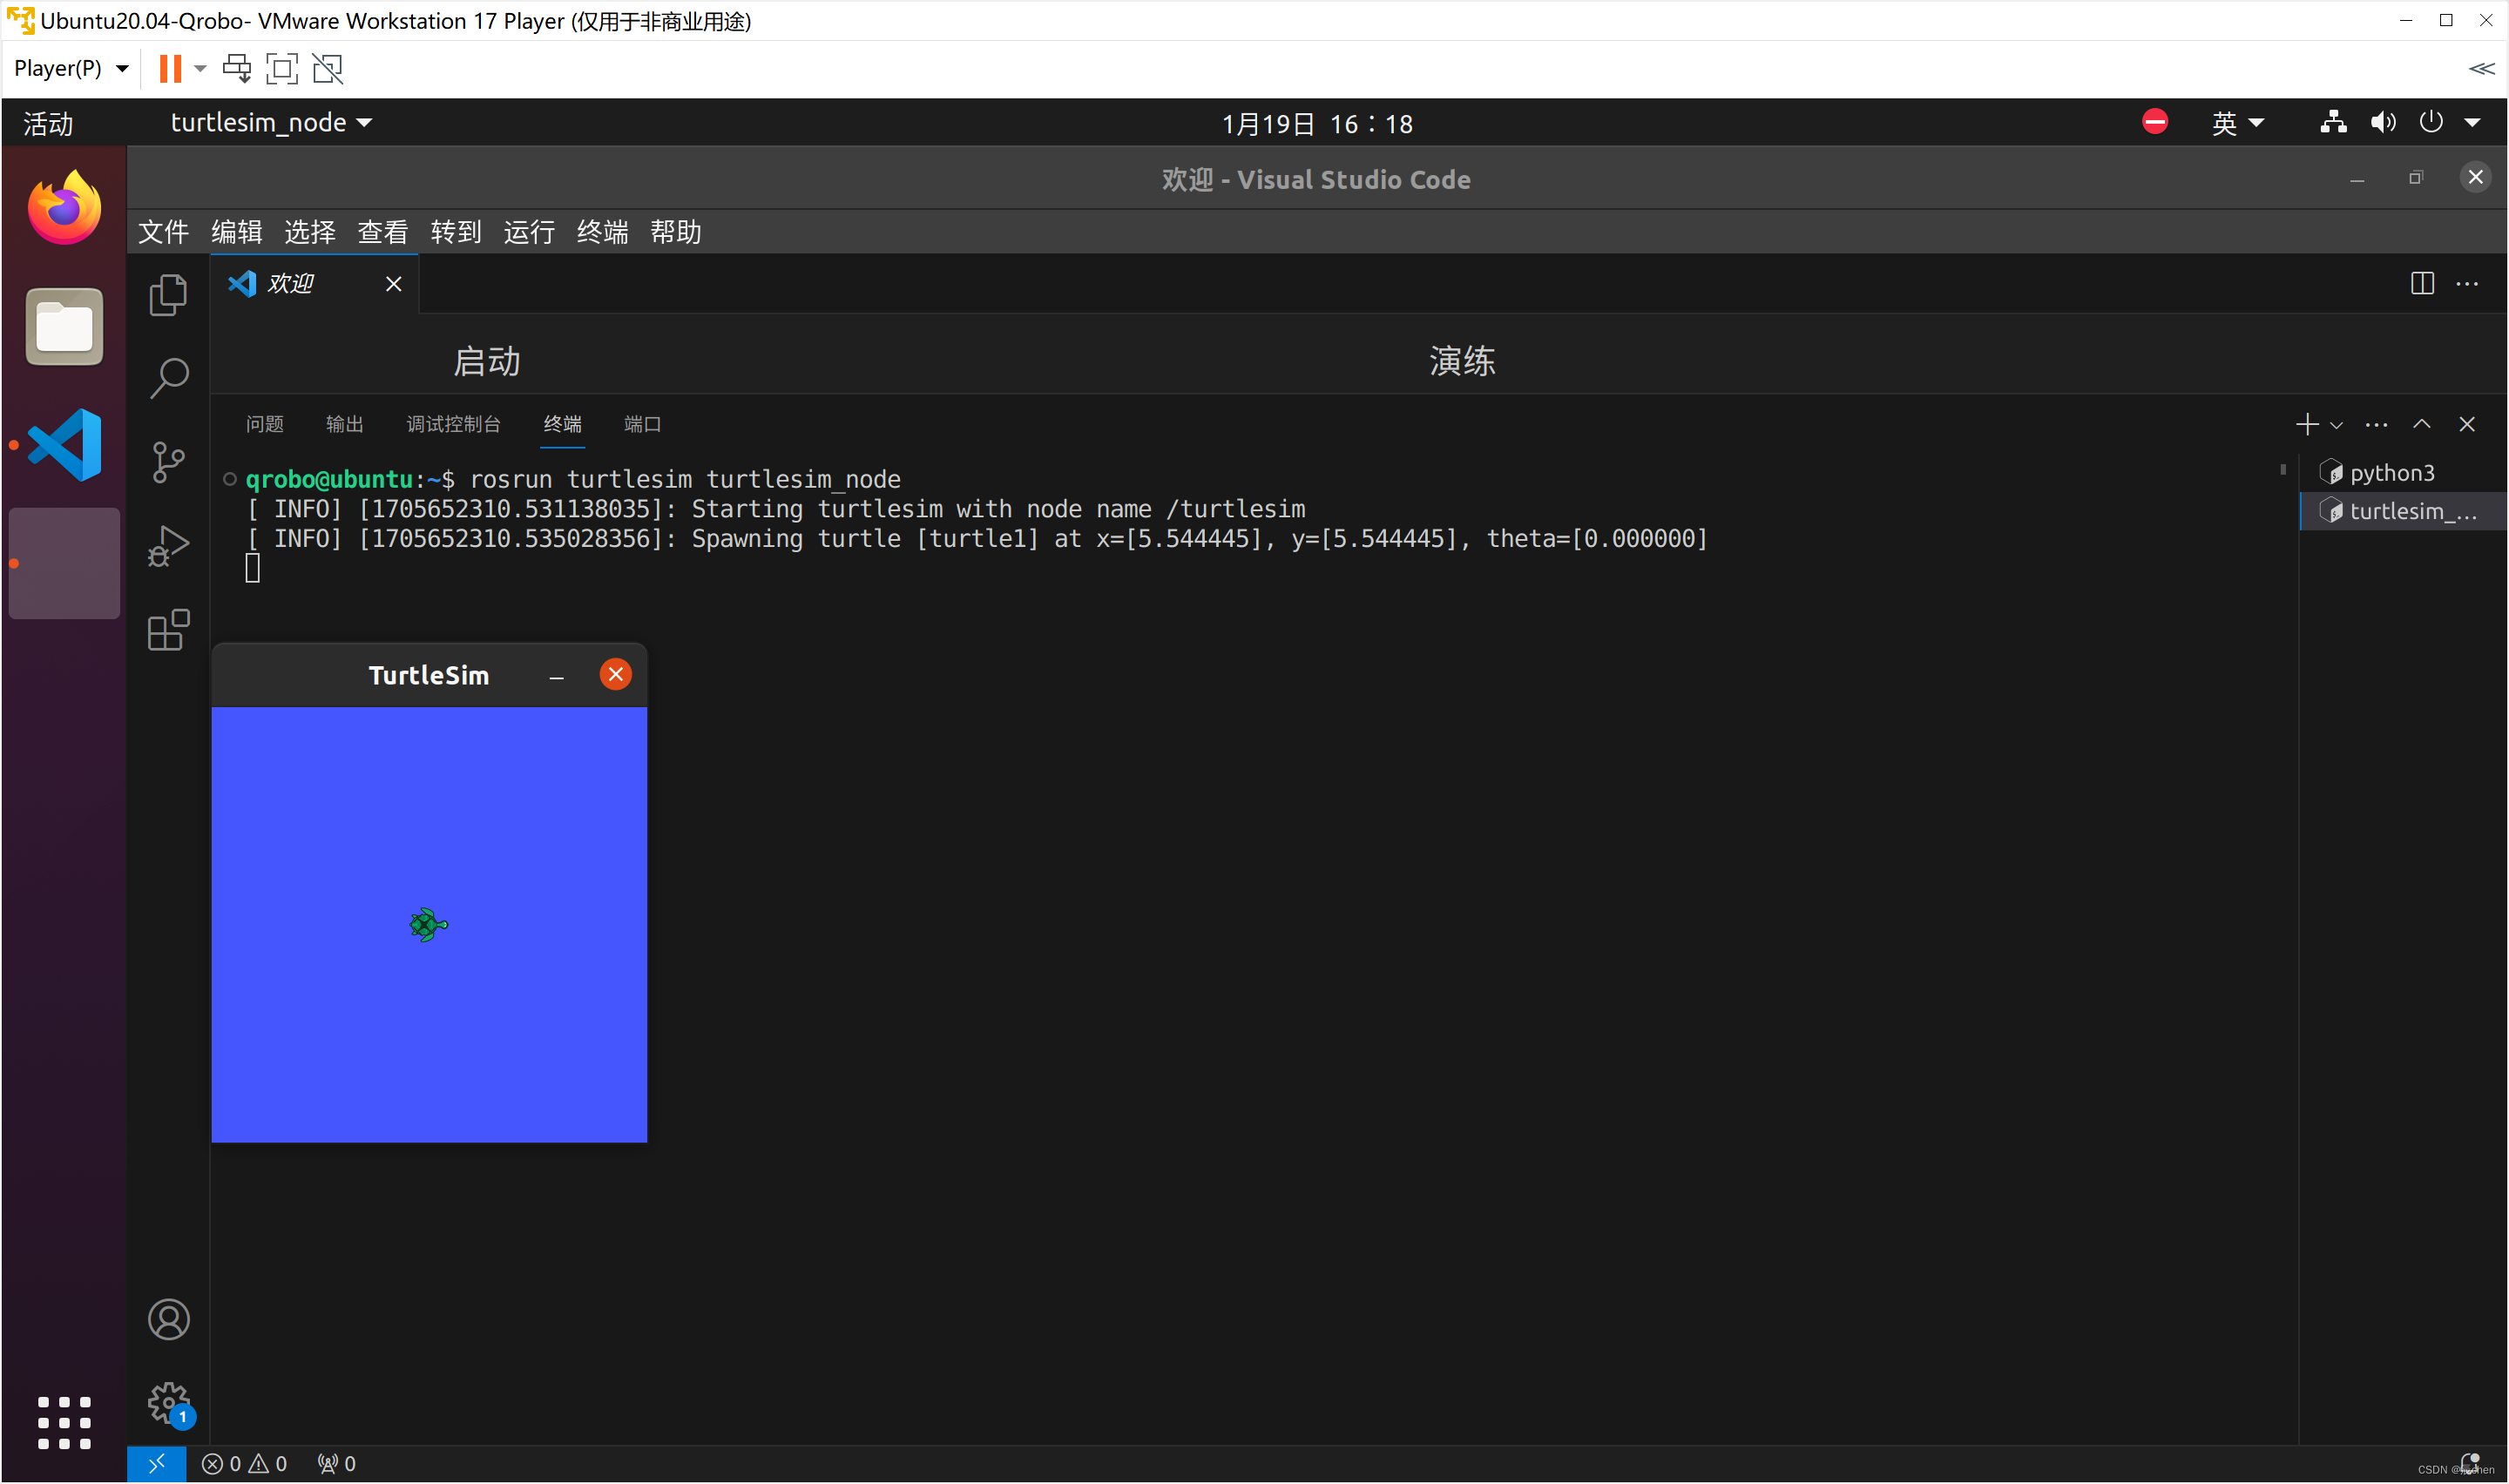The width and height of the screenshot is (2509, 1484).
Task: Minimize the TurtleSim window
Action: [x=557, y=676]
